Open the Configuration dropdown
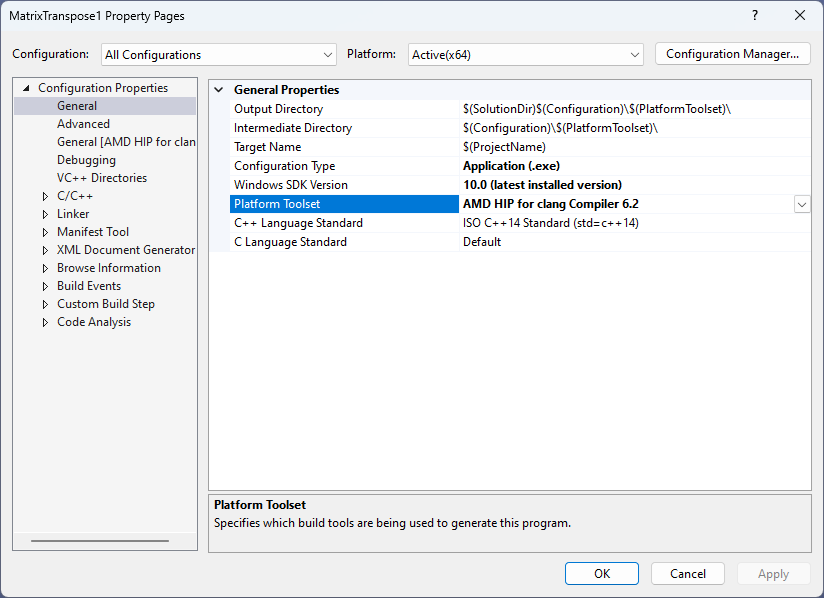 [218, 55]
